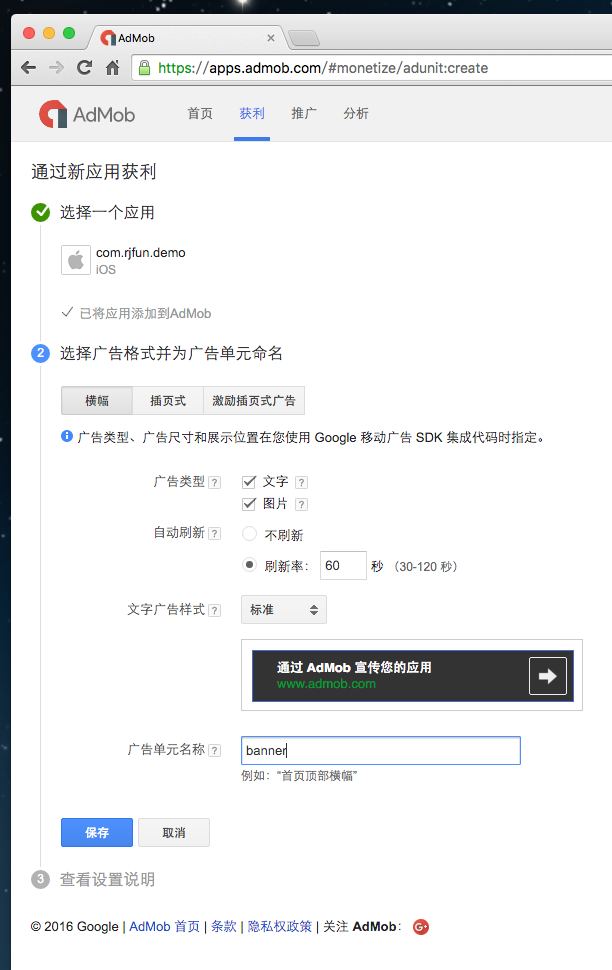Image resolution: width=612 pixels, height=970 pixels.
Task: Open a new browser tab
Action: 304,38
